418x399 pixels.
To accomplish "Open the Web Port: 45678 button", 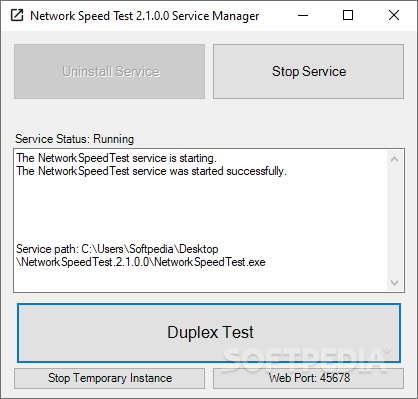I will click(308, 378).
